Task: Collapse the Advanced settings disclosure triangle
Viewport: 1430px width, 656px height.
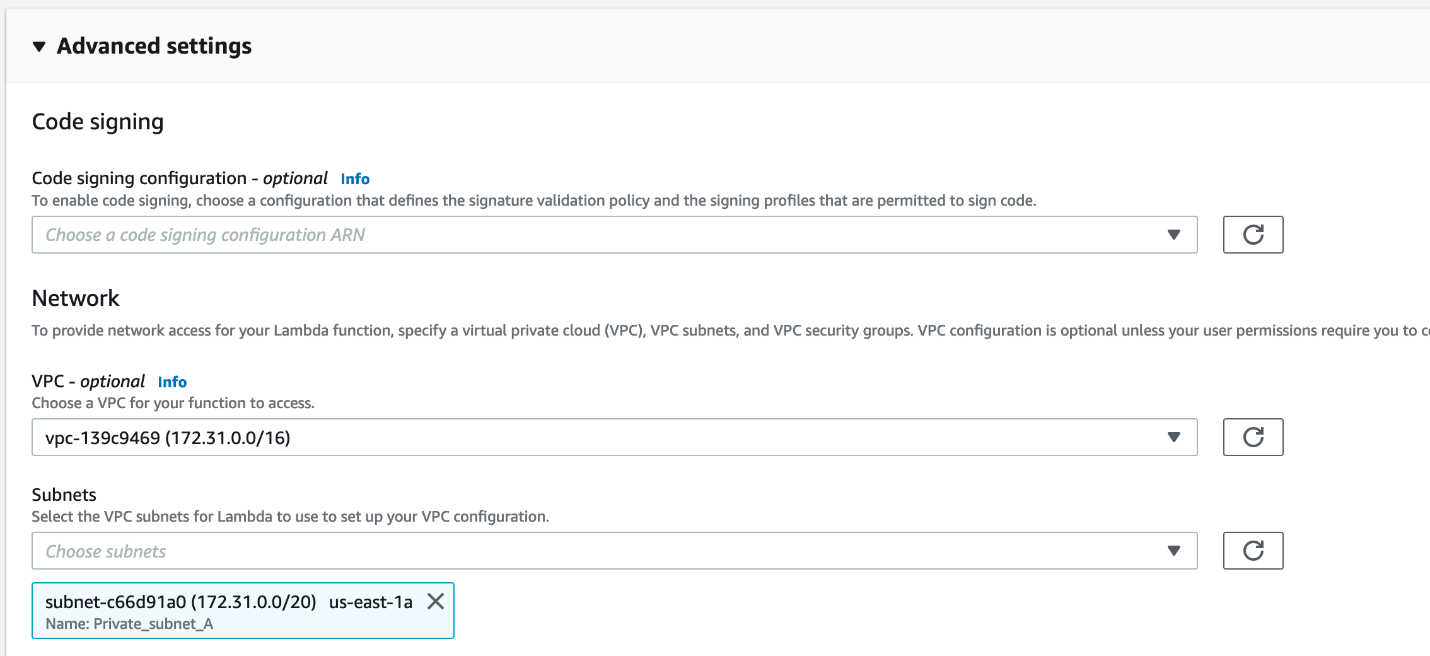Action: point(39,47)
